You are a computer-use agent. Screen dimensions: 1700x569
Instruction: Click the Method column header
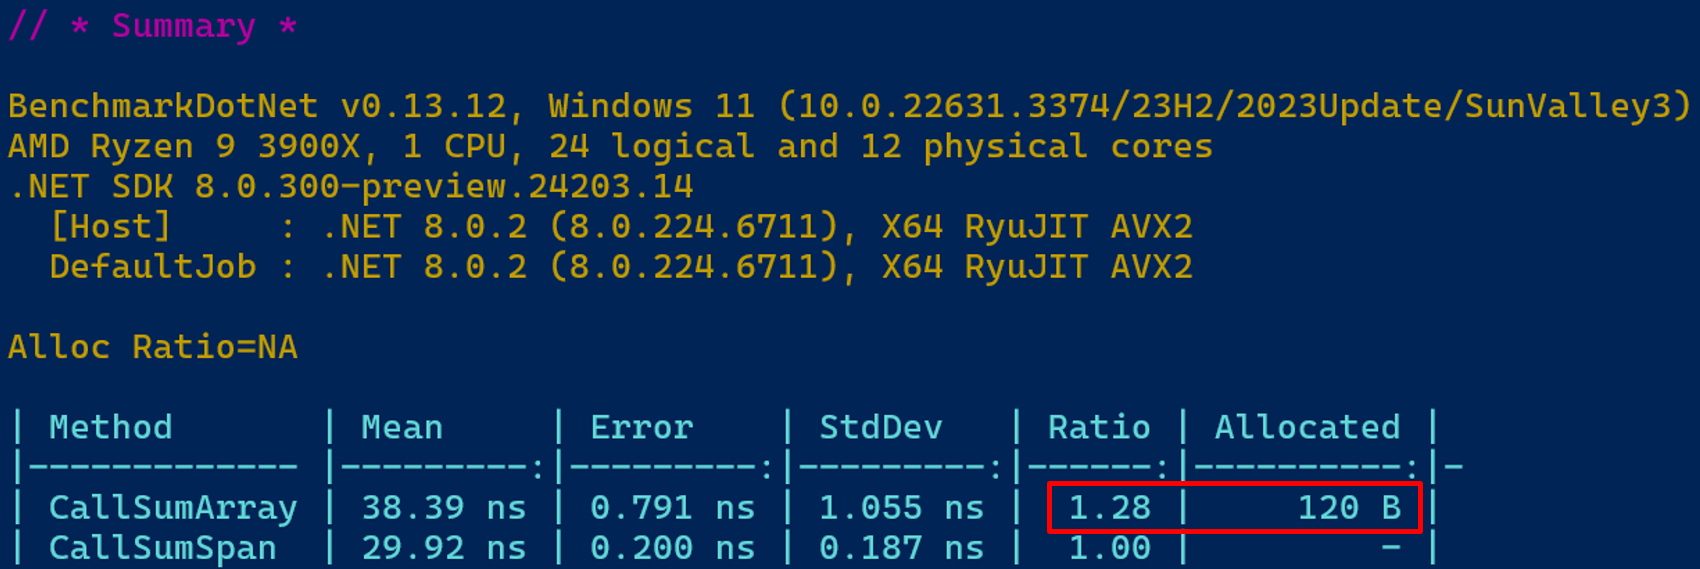(x=111, y=428)
